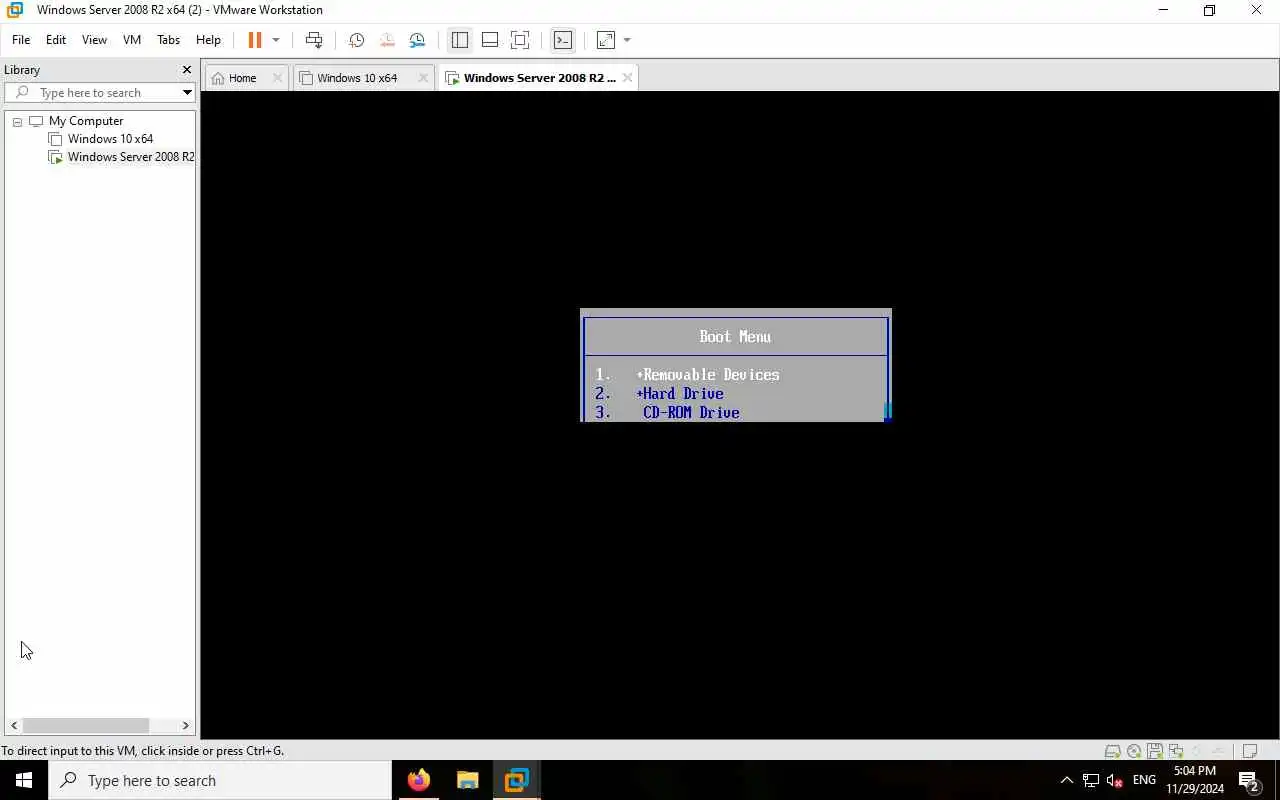The width and height of the screenshot is (1280, 800).
Task: Close the Windows Server 2008 R2 tab
Action: click(x=627, y=78)
